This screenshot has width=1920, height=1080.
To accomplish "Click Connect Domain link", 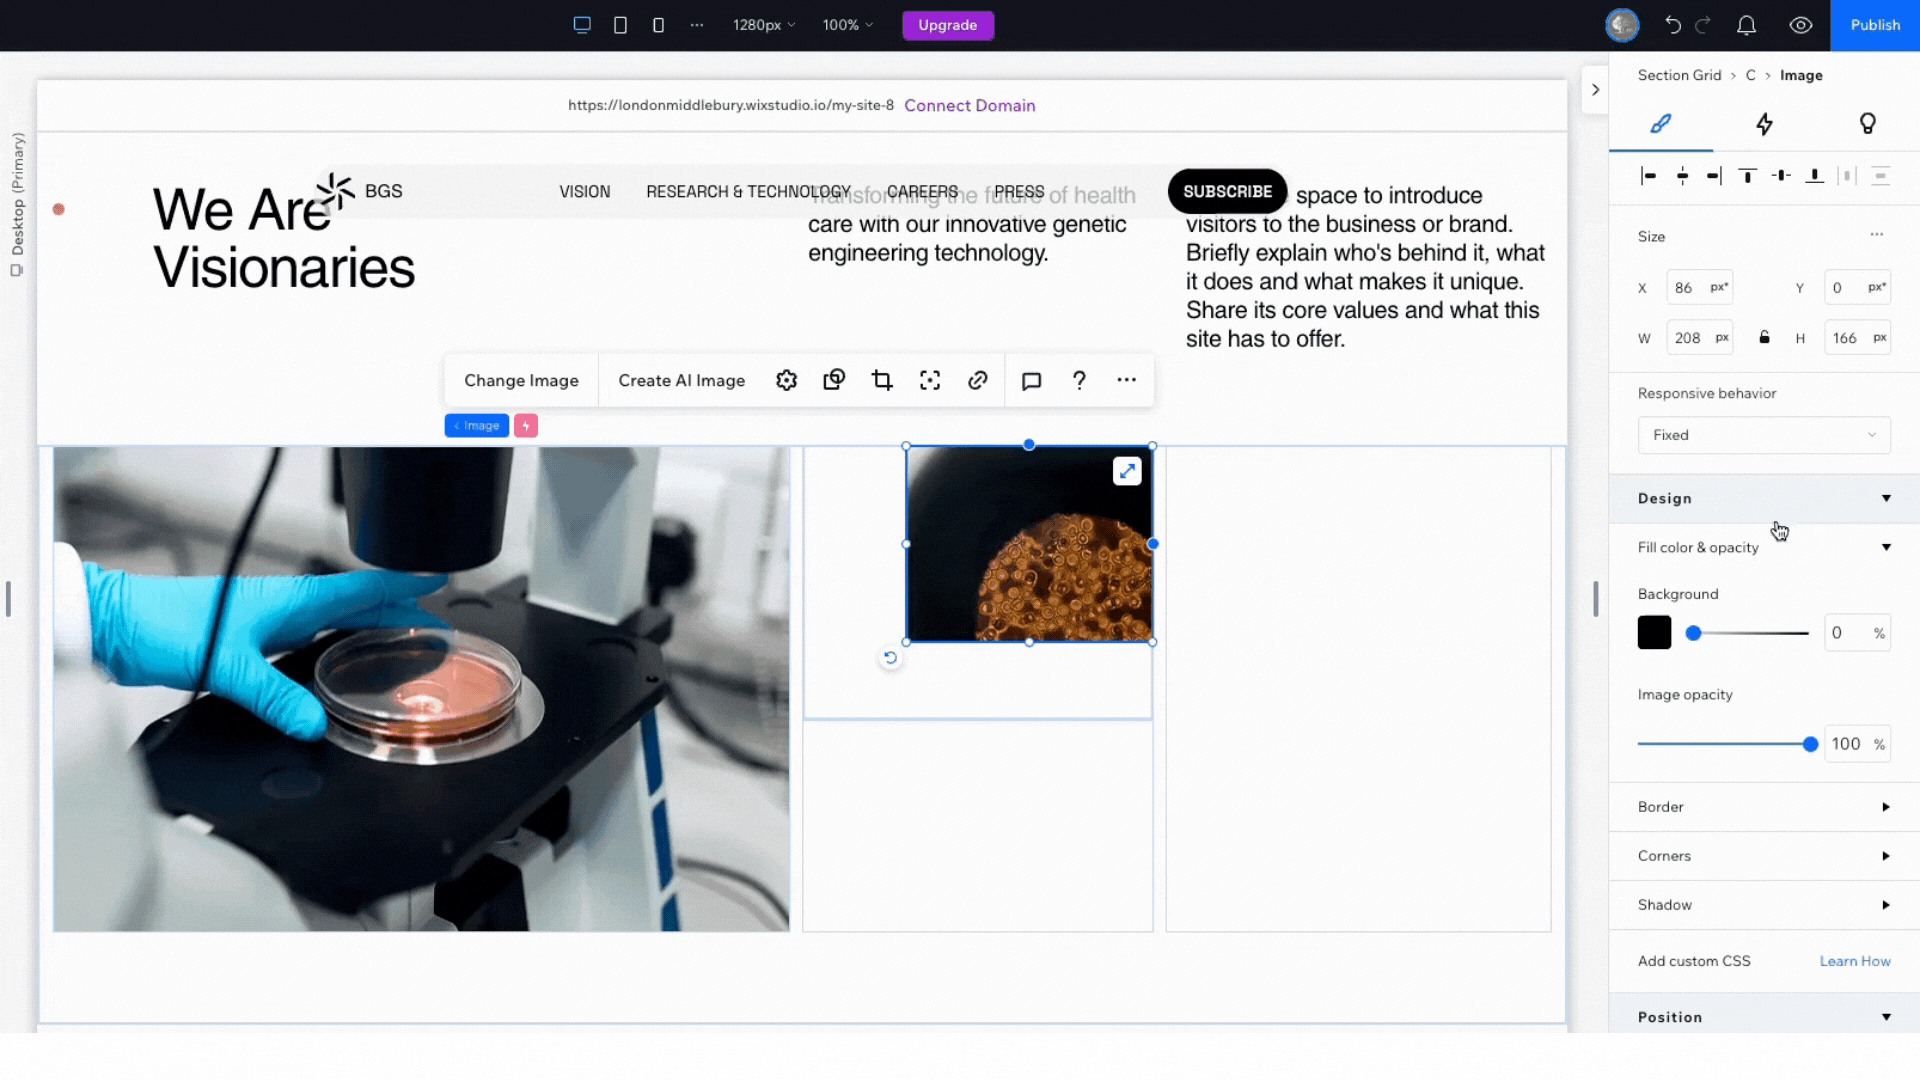I will tap(969, 106).
